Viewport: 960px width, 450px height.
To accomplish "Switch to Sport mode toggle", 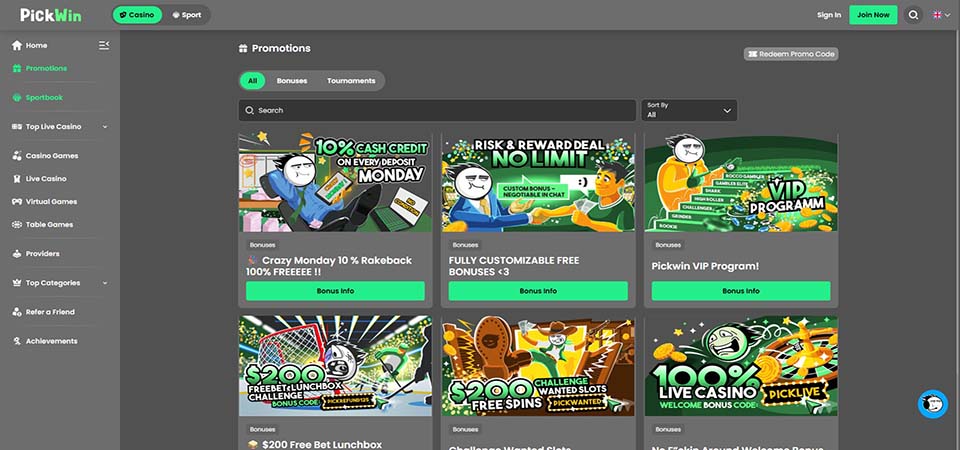I will 187,15.
